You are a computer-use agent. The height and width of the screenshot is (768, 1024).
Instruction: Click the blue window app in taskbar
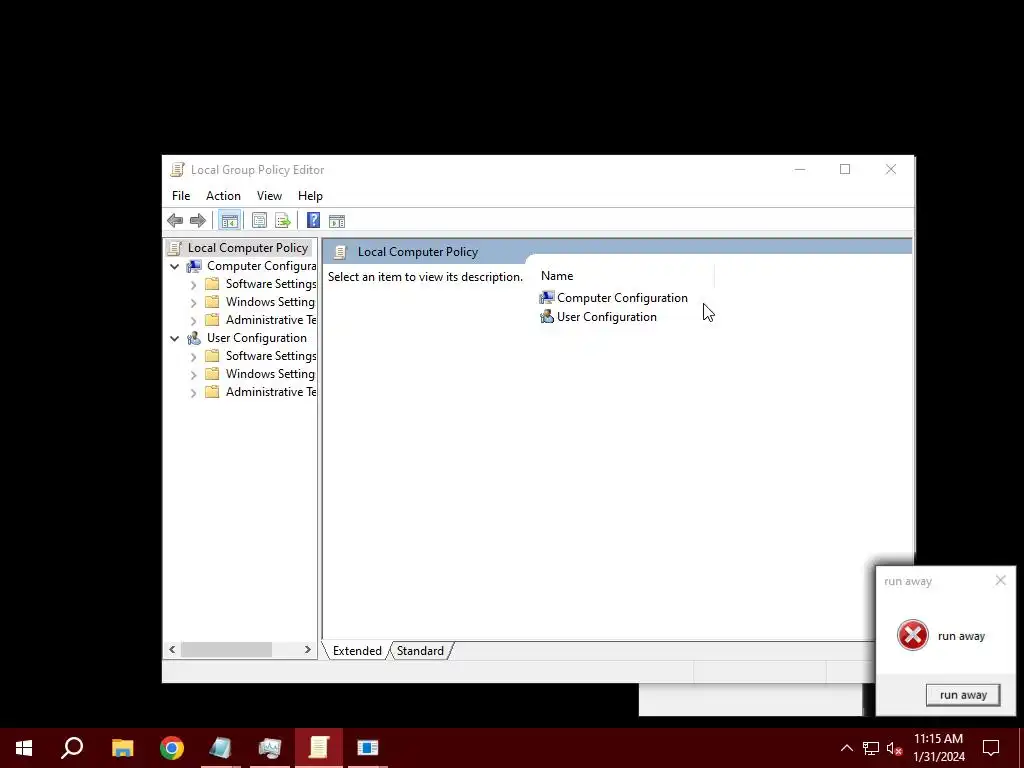pos(368,748)
